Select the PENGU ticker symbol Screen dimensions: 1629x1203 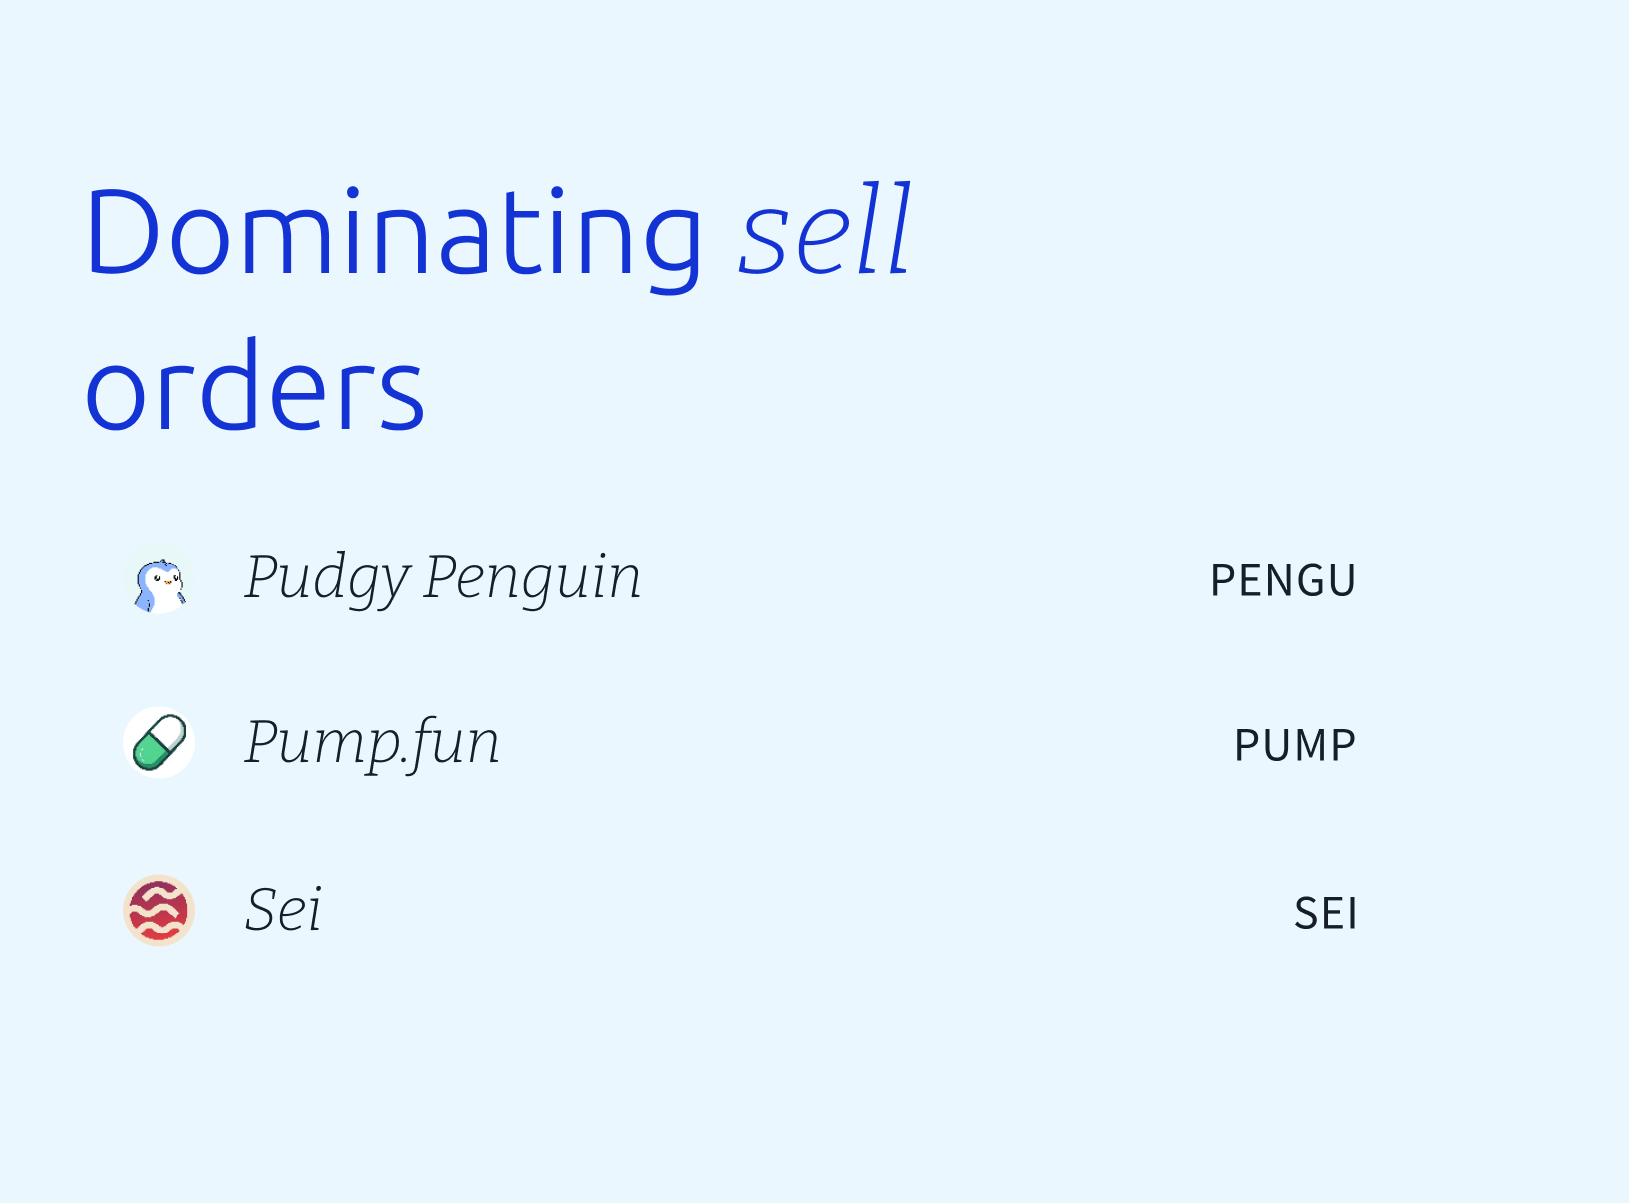click(1283, 581)
